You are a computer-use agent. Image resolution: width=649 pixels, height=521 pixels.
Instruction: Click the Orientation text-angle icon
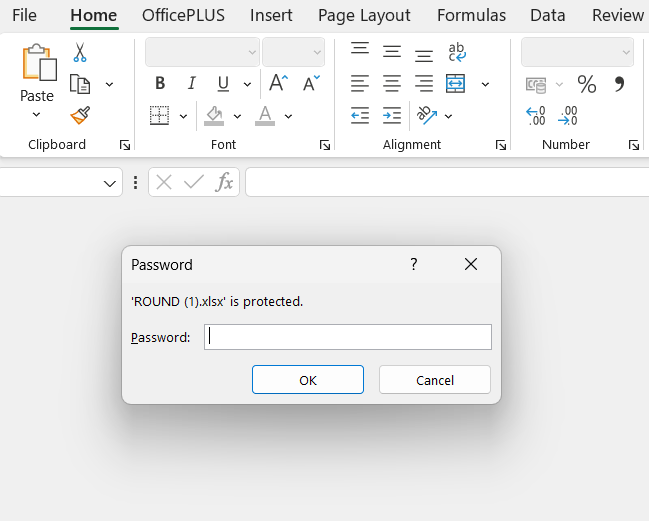pyautogui.click(x=427, y=115)
